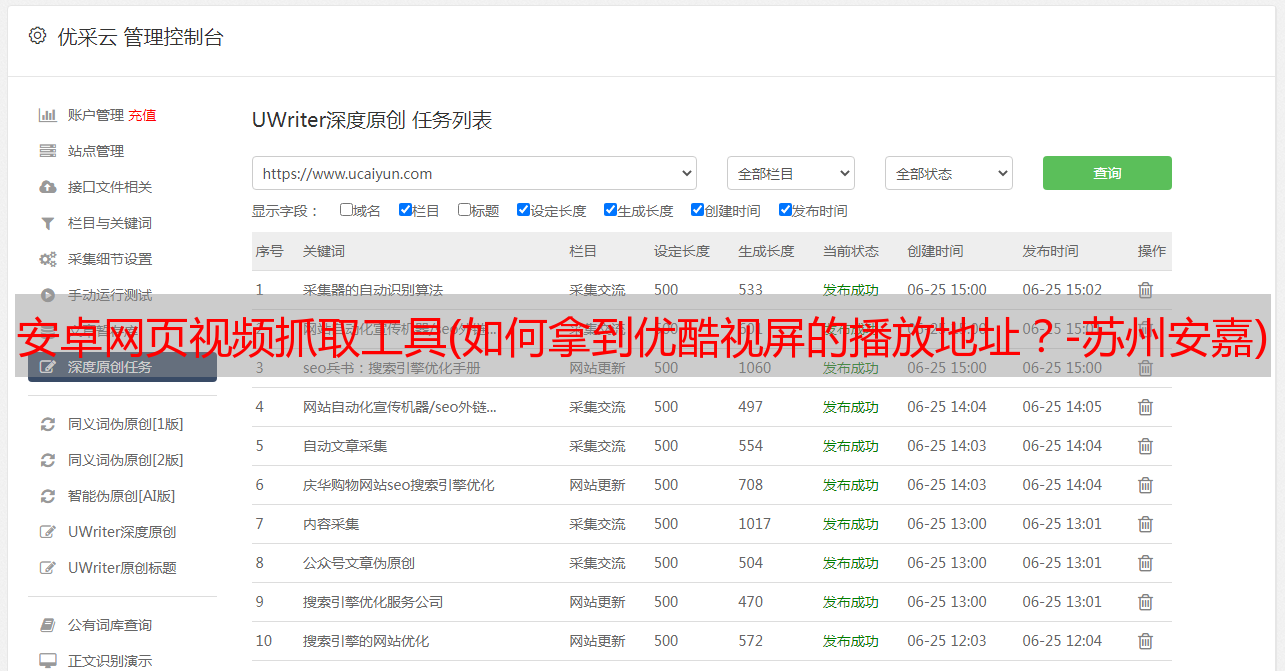Image resolution: width=1285 pixels, height=671 pixels.
Task: Remove the 内容采集 task via trash icon
Action: (x=1146, y=524)
